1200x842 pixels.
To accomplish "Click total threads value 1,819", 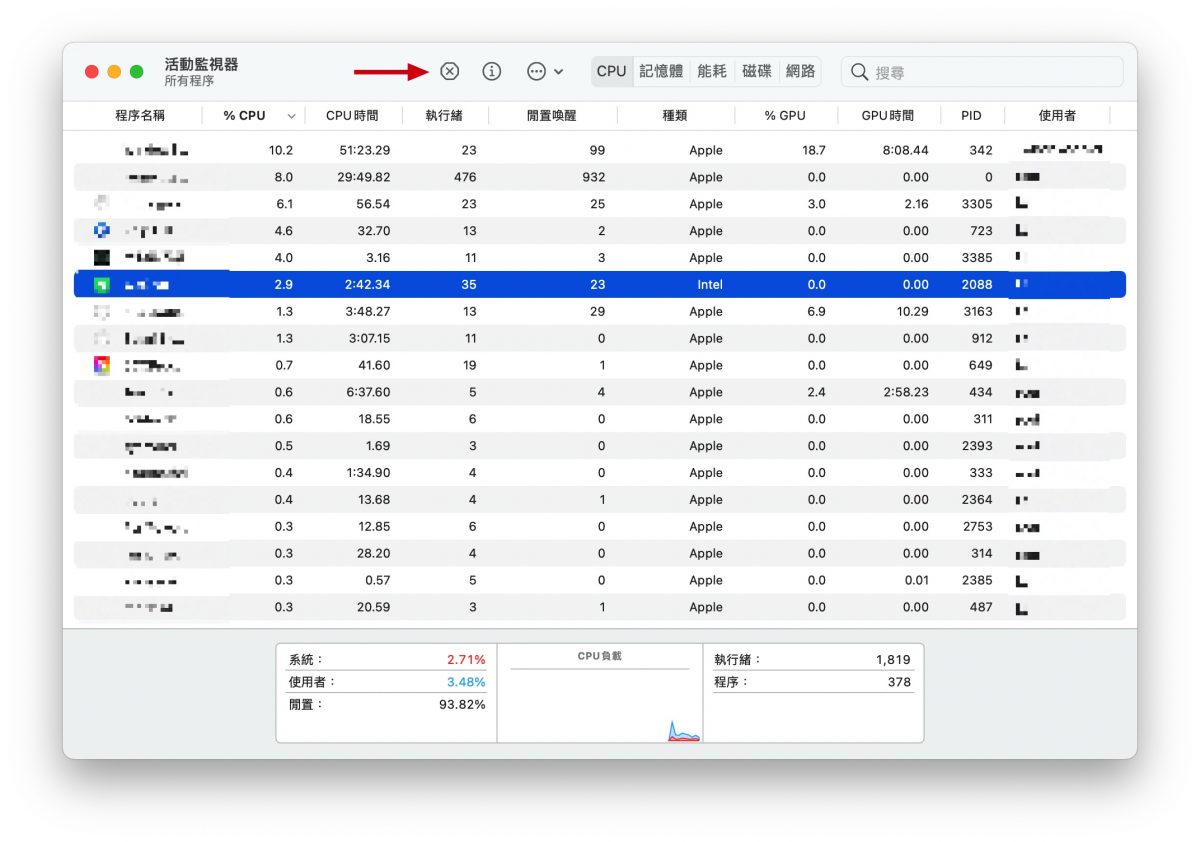I will pyautogui.click(x=892, y=660).
